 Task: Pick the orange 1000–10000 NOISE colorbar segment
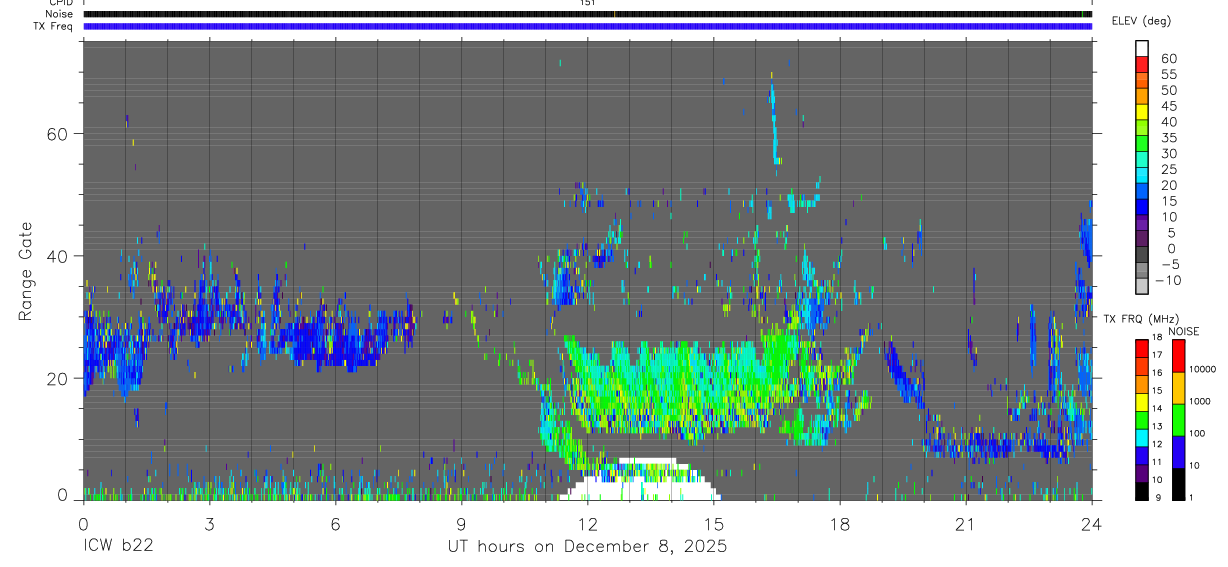point(1179,388)
